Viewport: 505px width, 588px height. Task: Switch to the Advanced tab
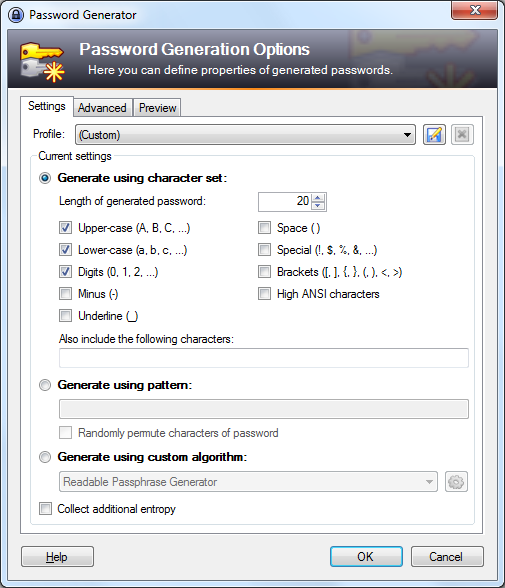pos(102,108)
